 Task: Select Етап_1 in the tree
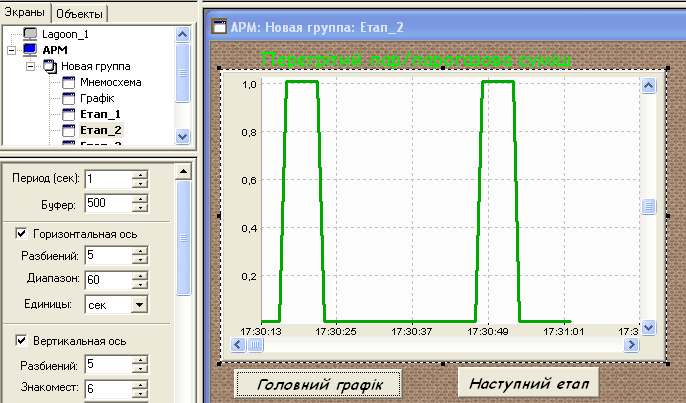click(x=100, y=114)
